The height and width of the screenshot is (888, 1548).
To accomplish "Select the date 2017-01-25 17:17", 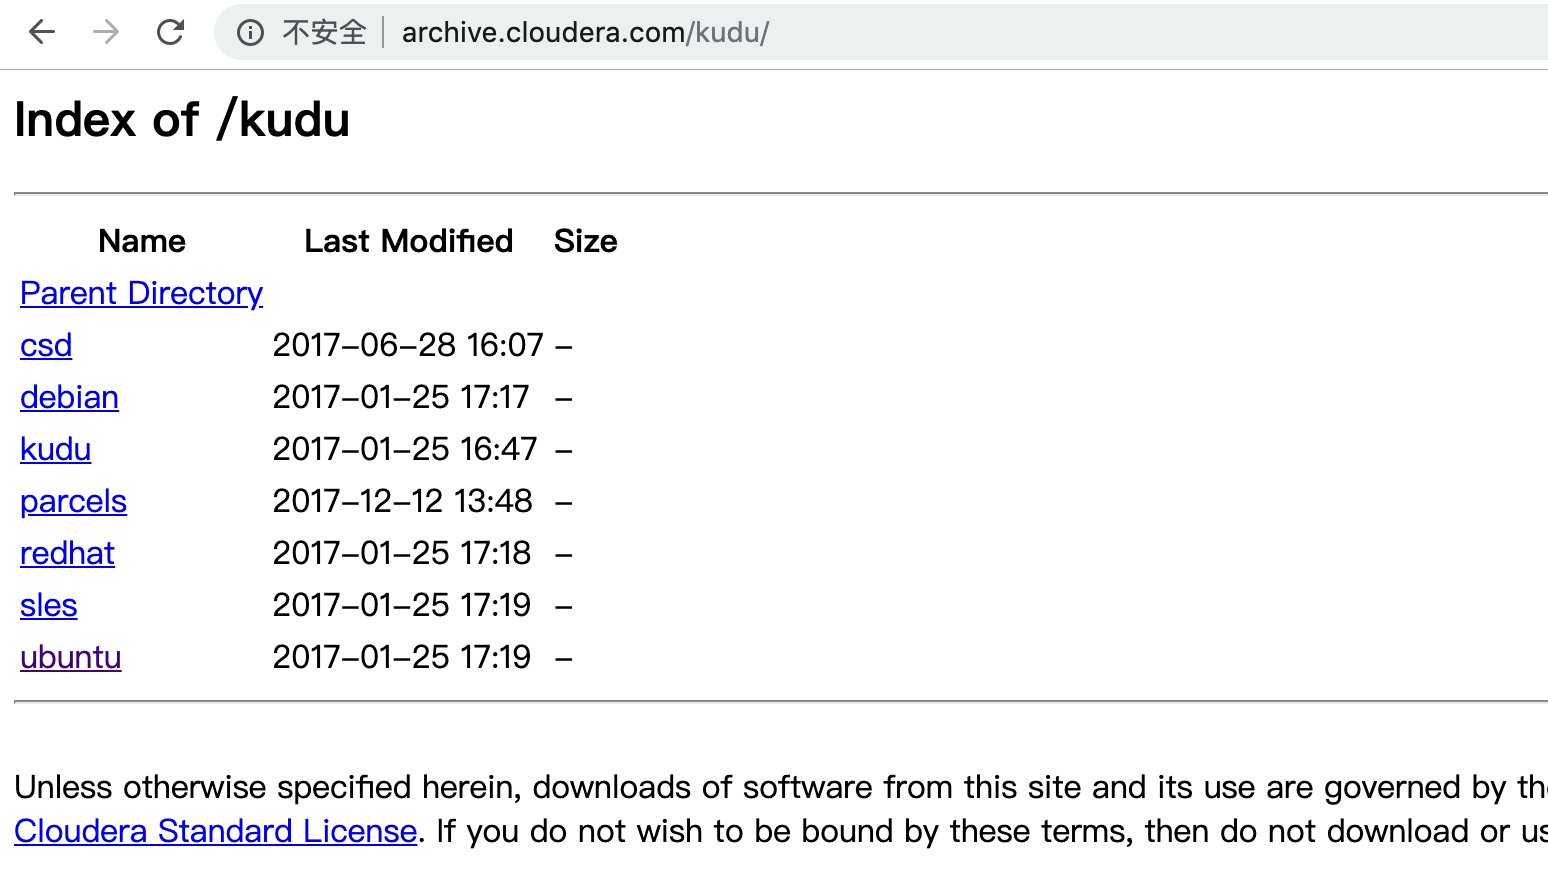I will click(x=401, y=397).
